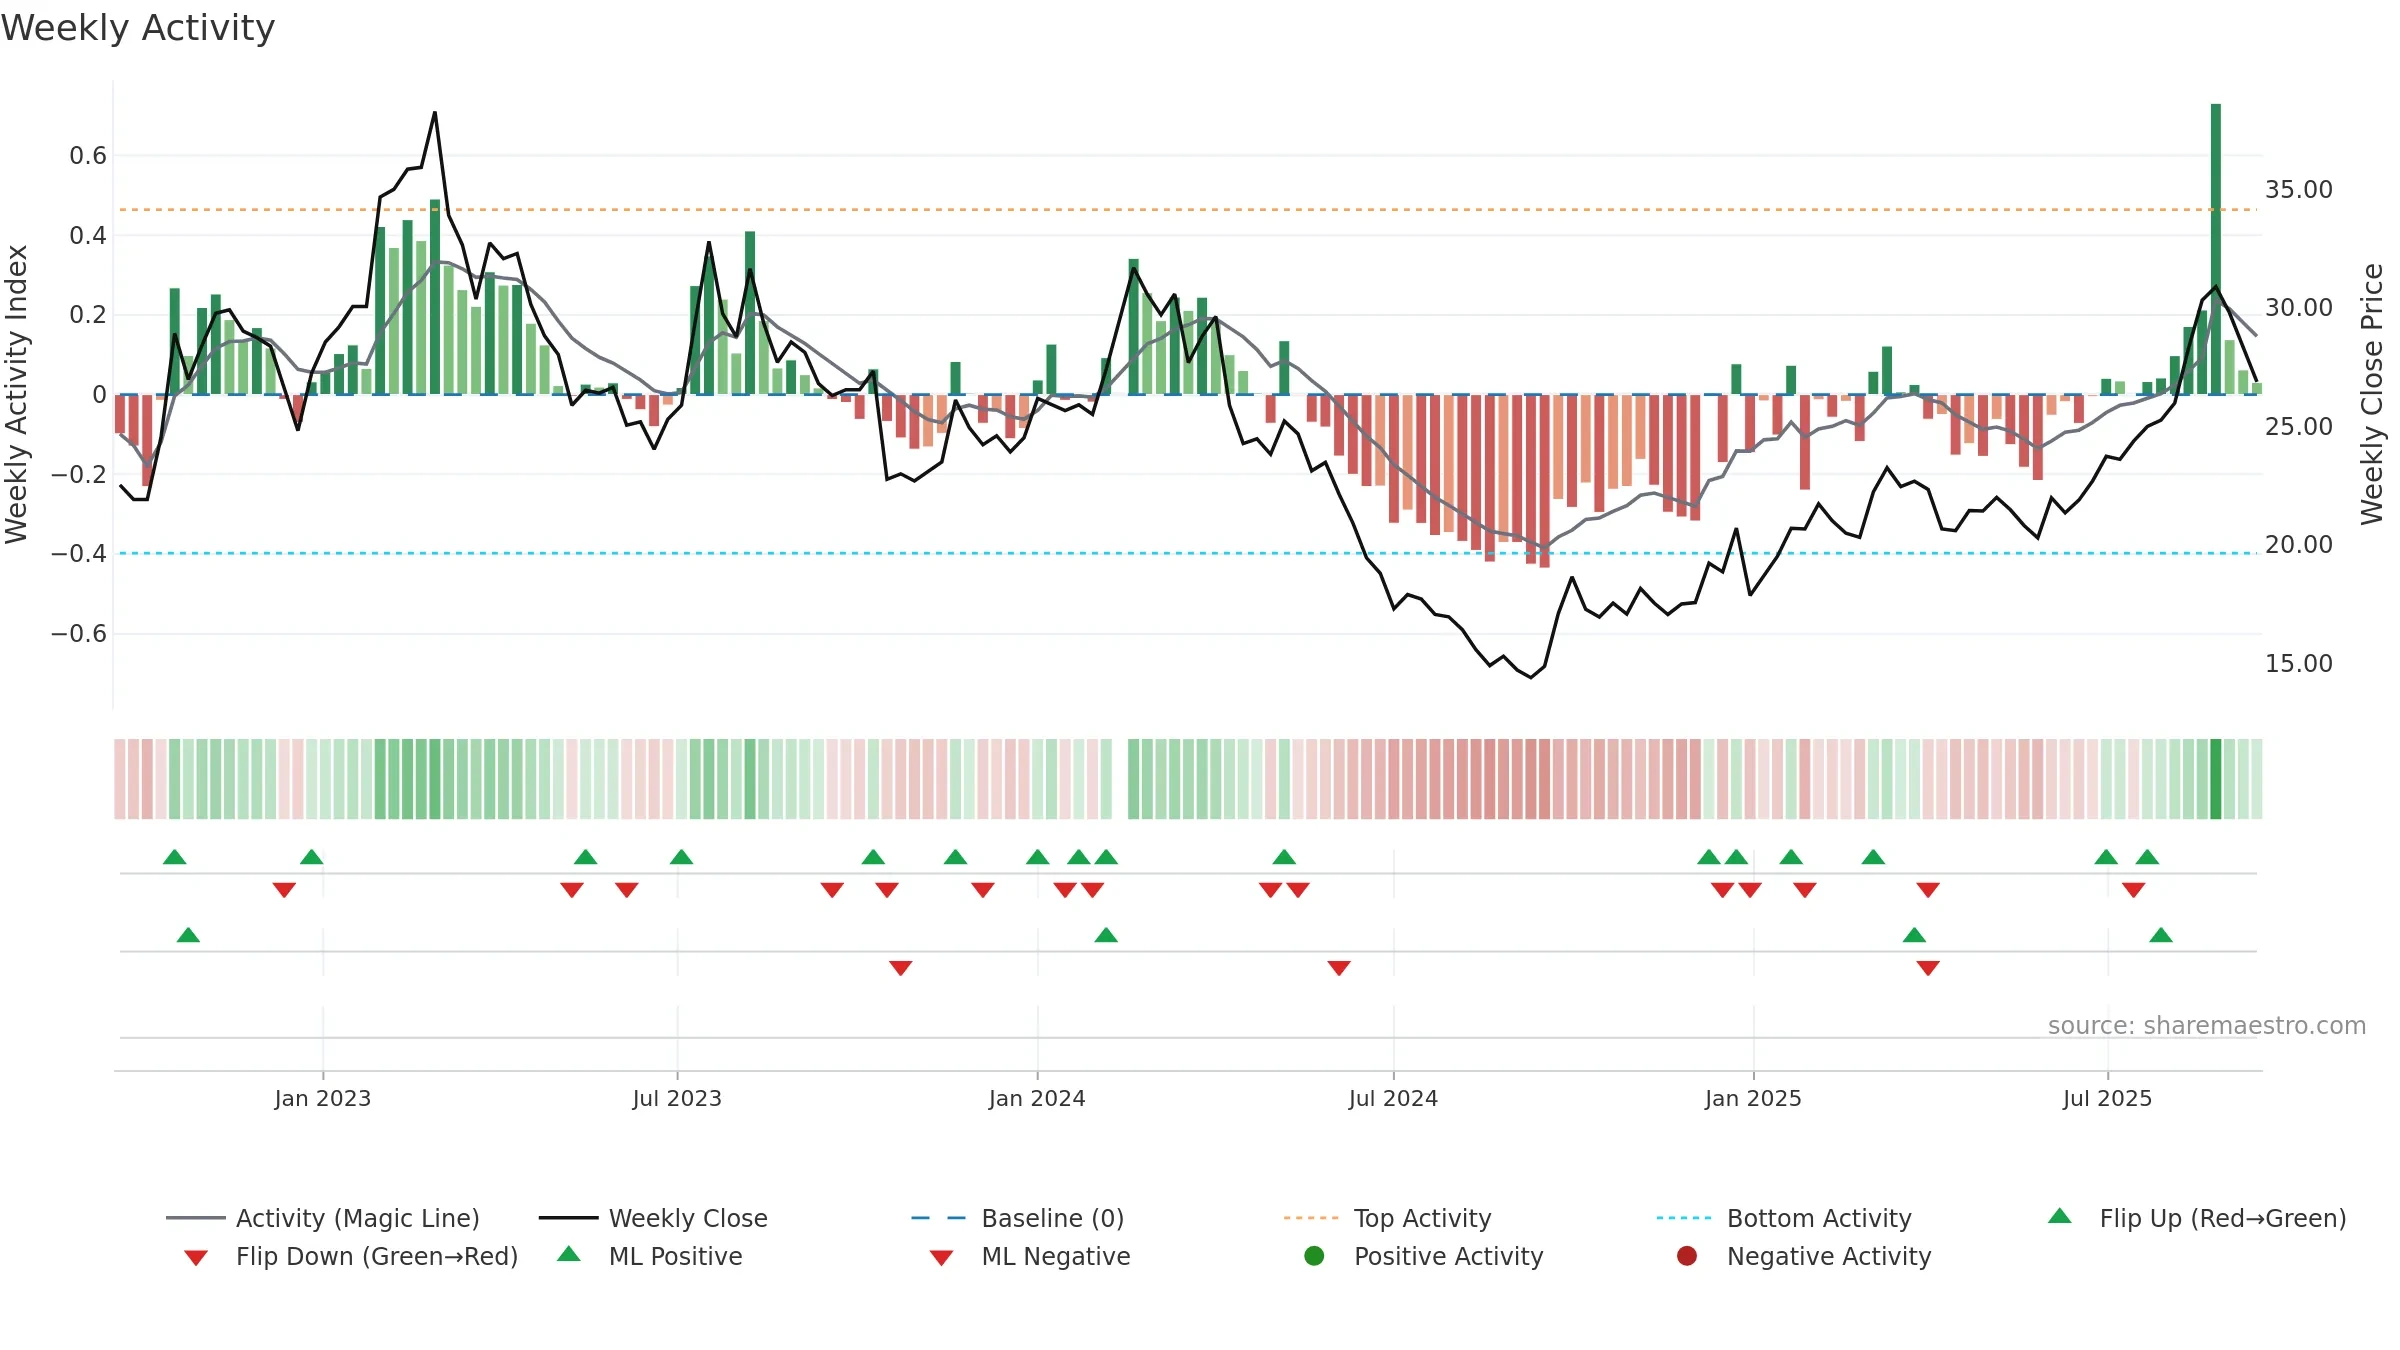Viewport: 2400px width, 1350px height.
Task: Toggle the Flip Up (Red→Green) legend entry
Action: click(x=2197, y=1218)
